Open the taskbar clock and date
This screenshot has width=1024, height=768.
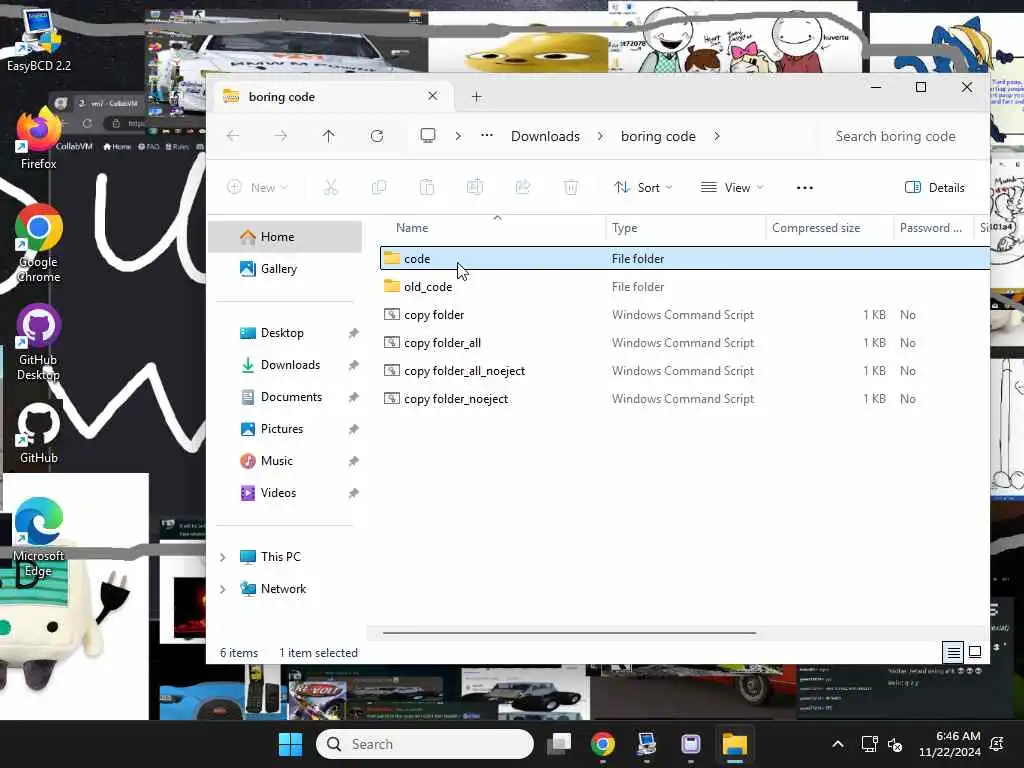950,744
